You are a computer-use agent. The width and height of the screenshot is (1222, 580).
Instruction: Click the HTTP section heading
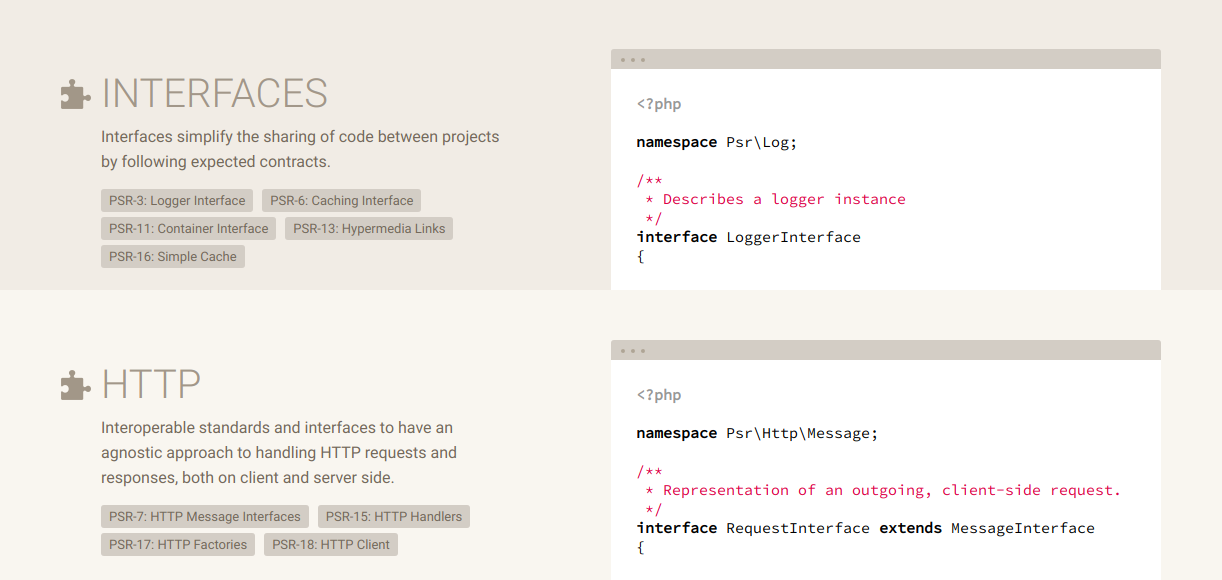(x=151, y=384)
